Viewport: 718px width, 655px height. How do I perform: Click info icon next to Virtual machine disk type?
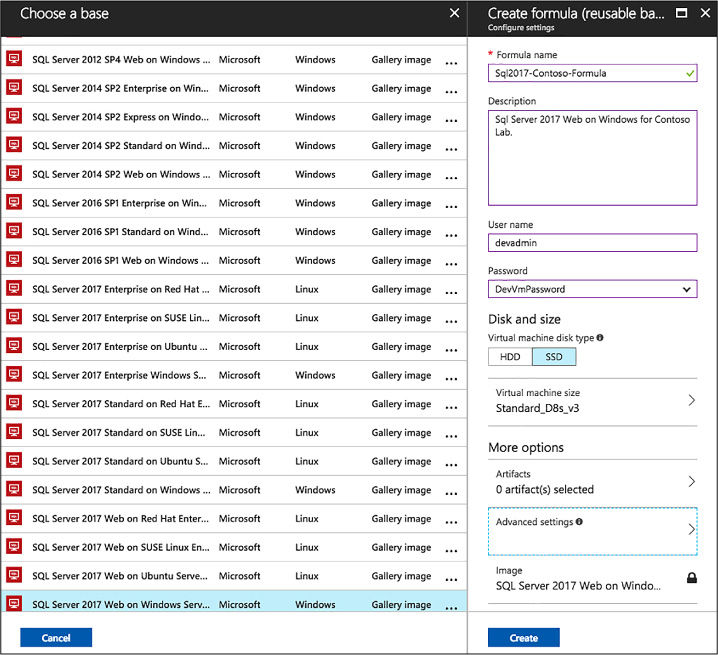pyautogui.click(x=600, y=338)
